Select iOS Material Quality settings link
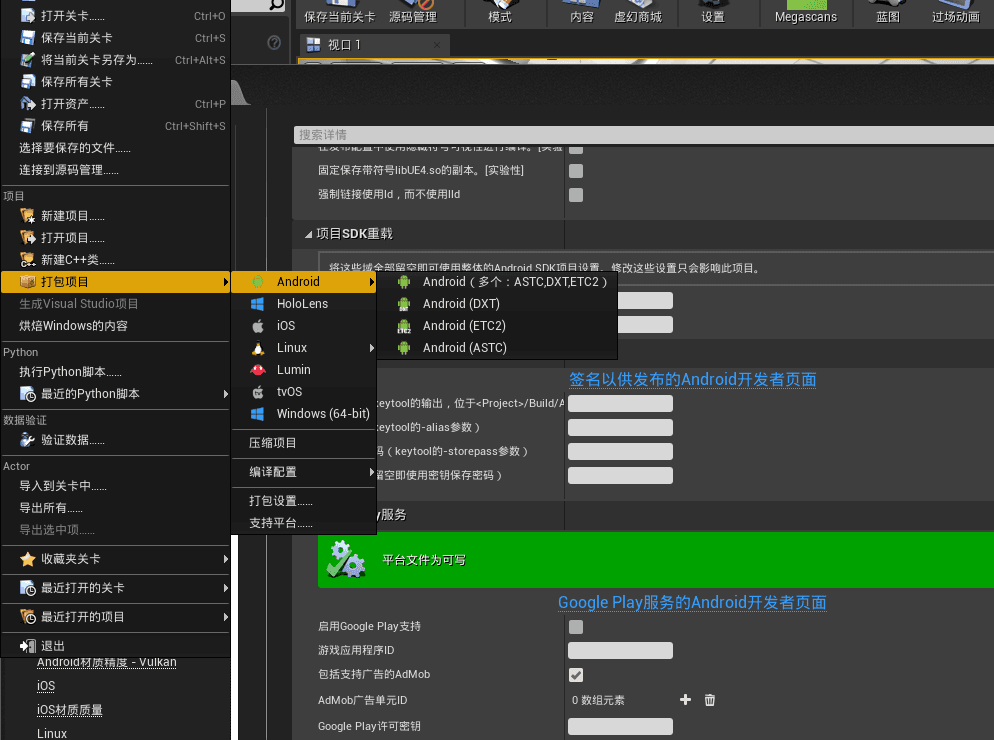994x740 pixels. coord(70,710)
